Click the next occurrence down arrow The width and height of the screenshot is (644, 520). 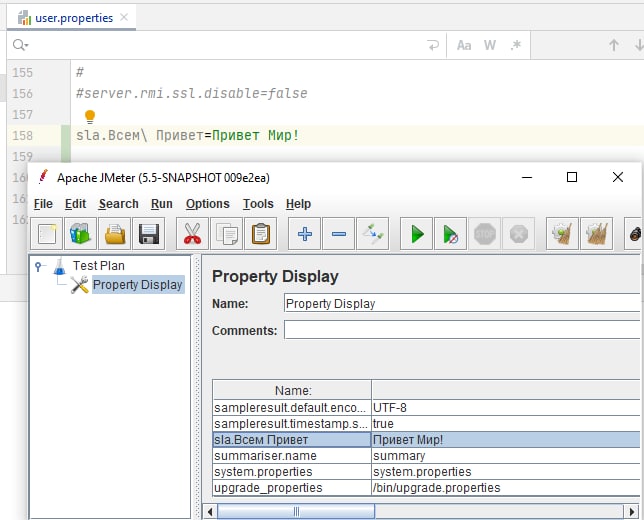pyautogui.click(x=639, y=45)
